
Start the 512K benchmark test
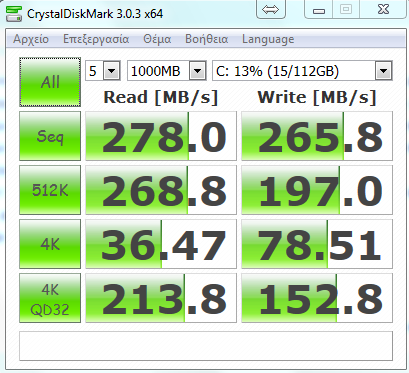(x=50, y=190)
